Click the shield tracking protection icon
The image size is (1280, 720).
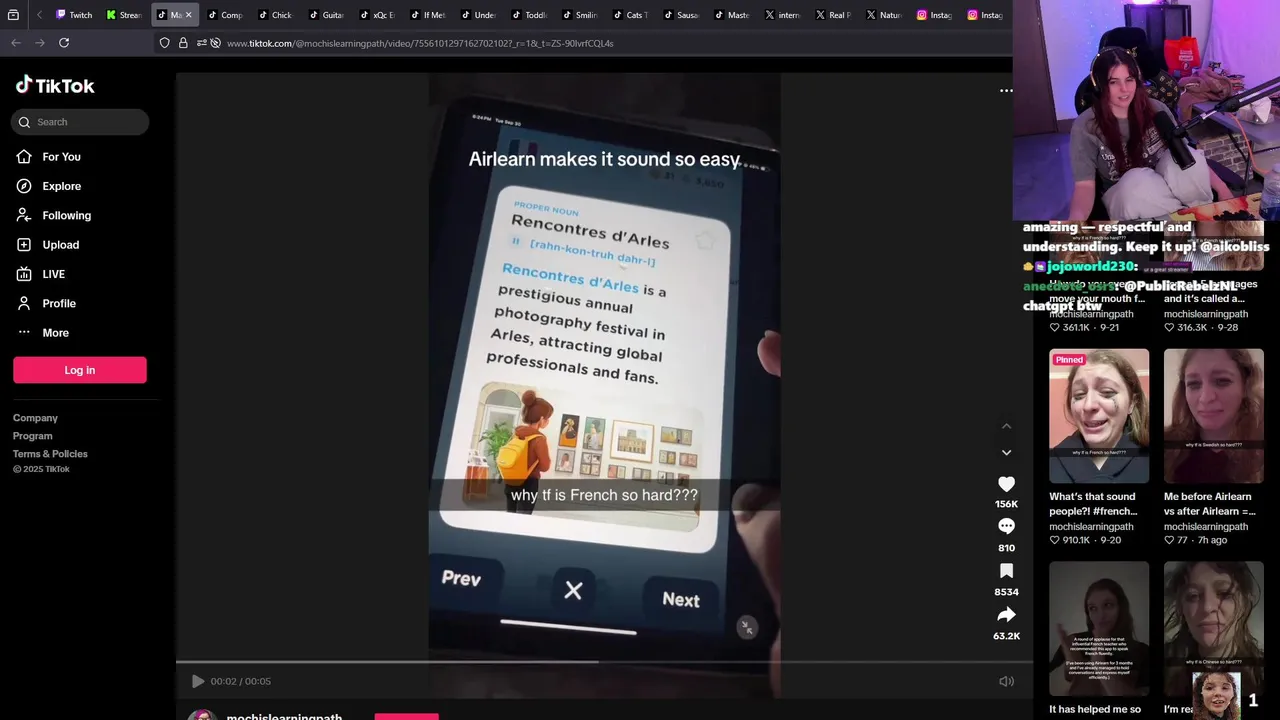pos(165,43)
